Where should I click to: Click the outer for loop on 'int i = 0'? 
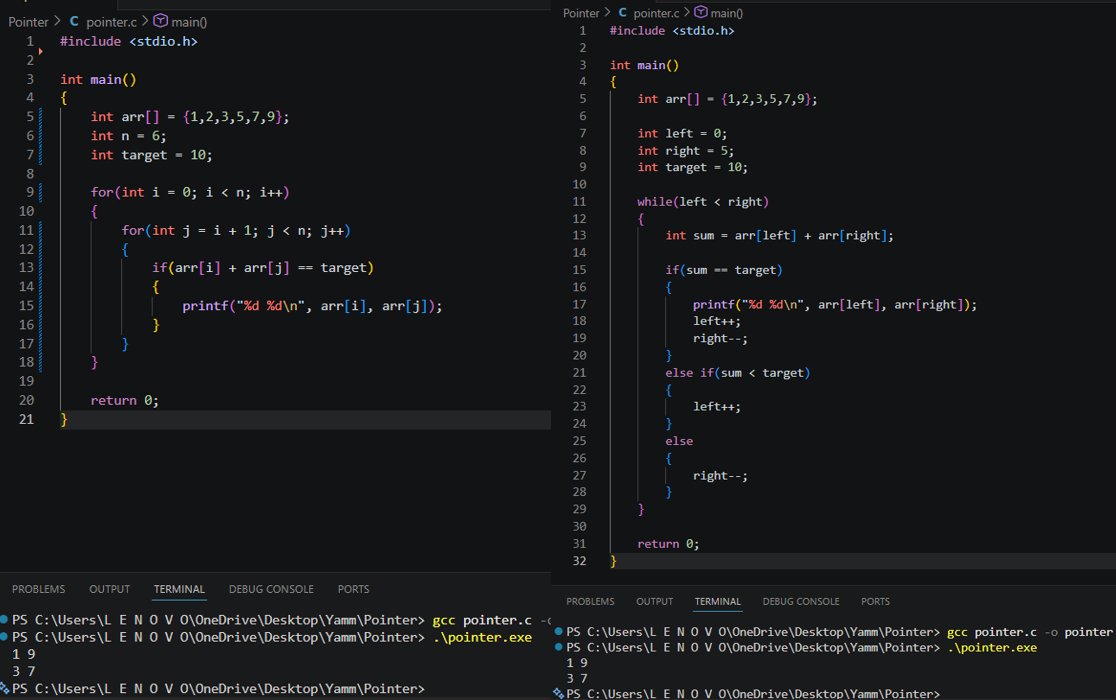(190, 192)
